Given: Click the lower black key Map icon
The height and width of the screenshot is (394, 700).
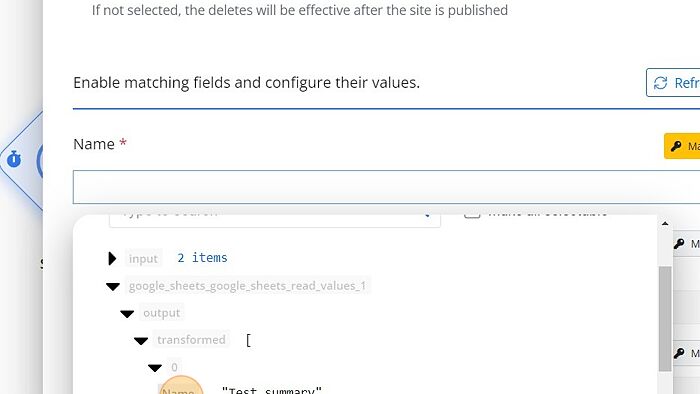Looking at the screenshot, I should [x=679, y=353].
